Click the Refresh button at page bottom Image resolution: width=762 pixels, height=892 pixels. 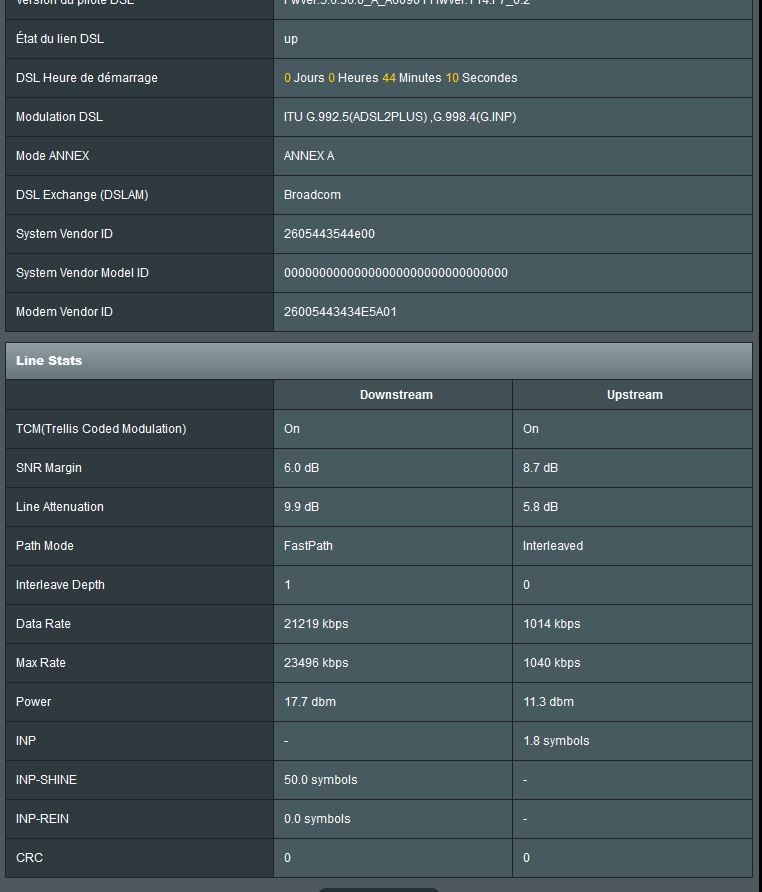tap(378, 888)
